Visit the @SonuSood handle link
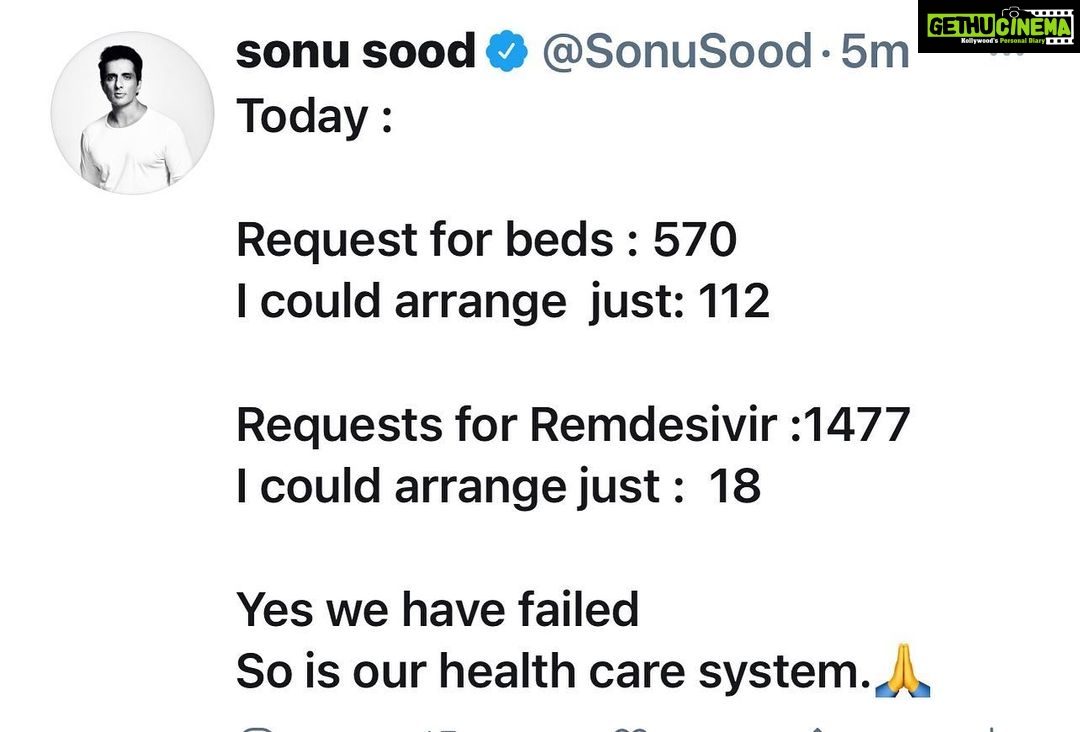The width and height of the screenshot is (1080, 732). pyautogui.click(x=677, y=51)
